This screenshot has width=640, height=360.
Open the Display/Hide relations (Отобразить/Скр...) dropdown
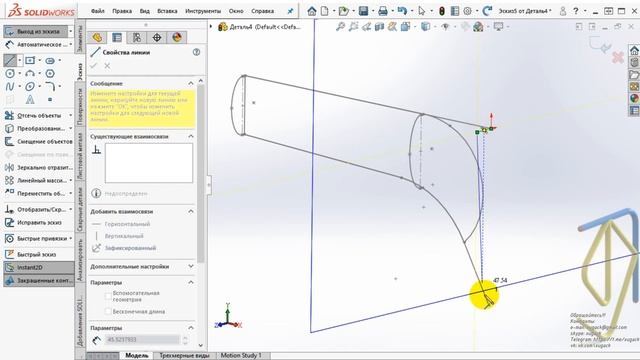[x=70, y=209]
